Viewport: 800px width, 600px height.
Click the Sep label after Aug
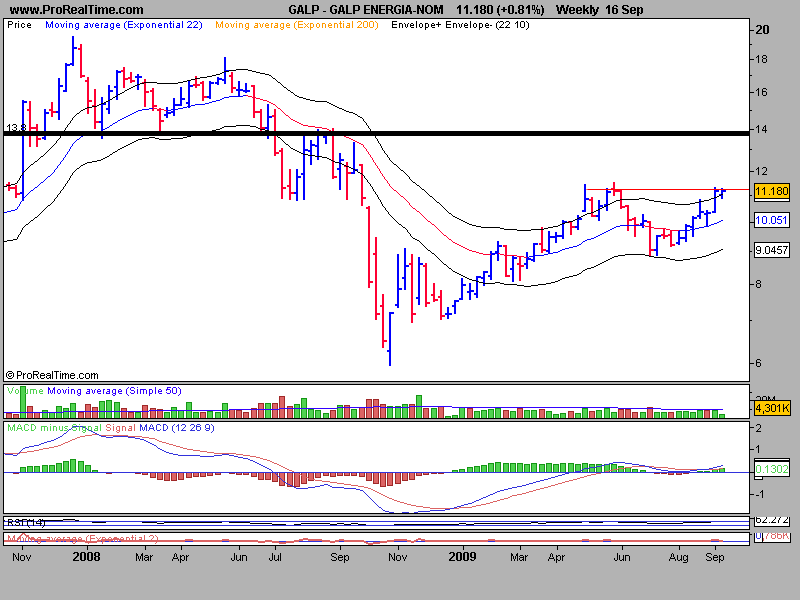pyautogui.click(x=715, y=557)
